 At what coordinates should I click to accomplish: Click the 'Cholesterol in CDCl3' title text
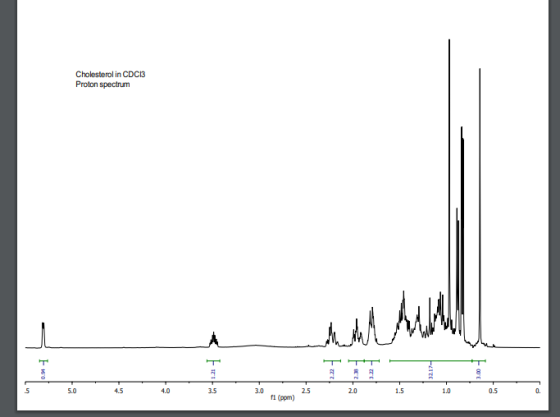[x=110, y=74]
